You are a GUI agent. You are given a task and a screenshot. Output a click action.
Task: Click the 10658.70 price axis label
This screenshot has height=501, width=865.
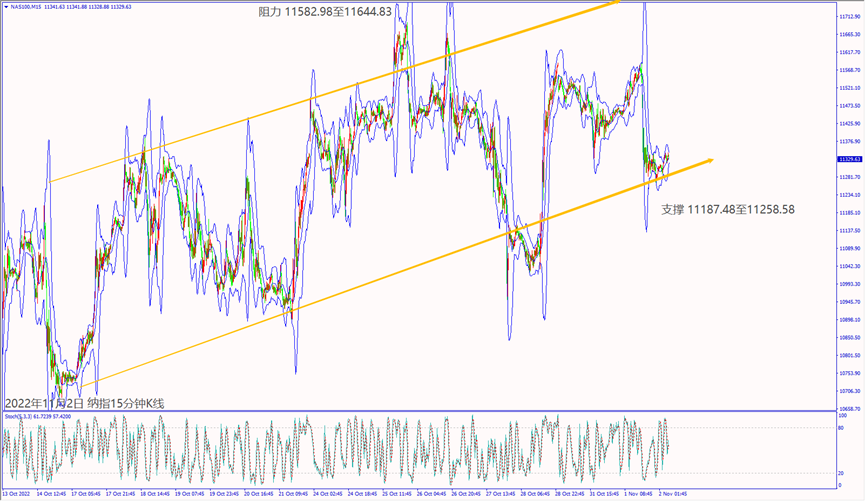pos(850,409)
